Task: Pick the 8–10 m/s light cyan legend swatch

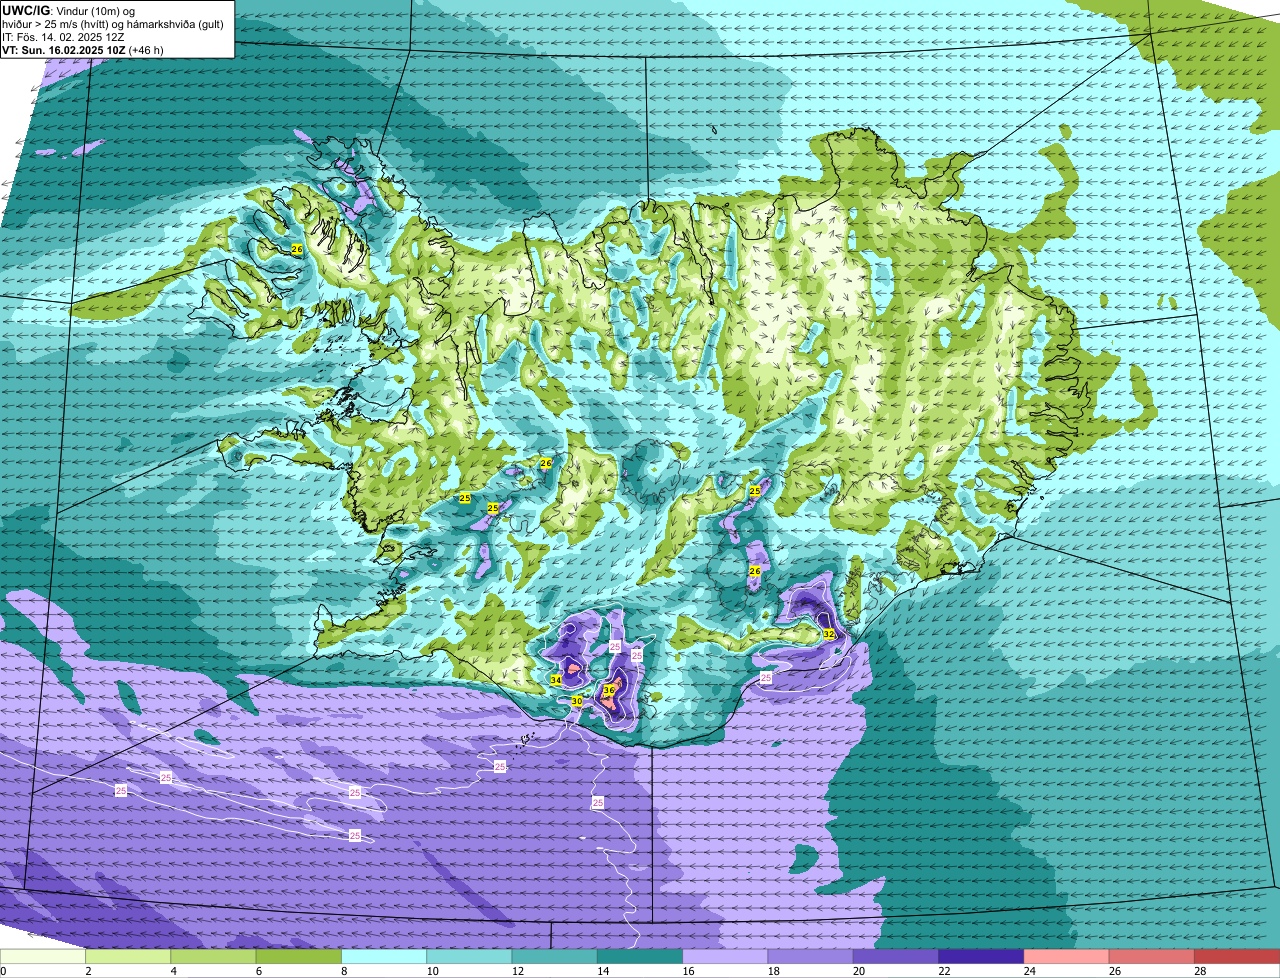Action: pos(384,957)
